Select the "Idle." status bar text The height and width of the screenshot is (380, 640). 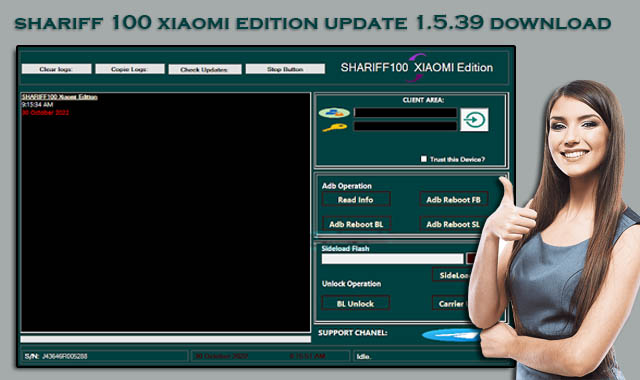tap(364, 356)
